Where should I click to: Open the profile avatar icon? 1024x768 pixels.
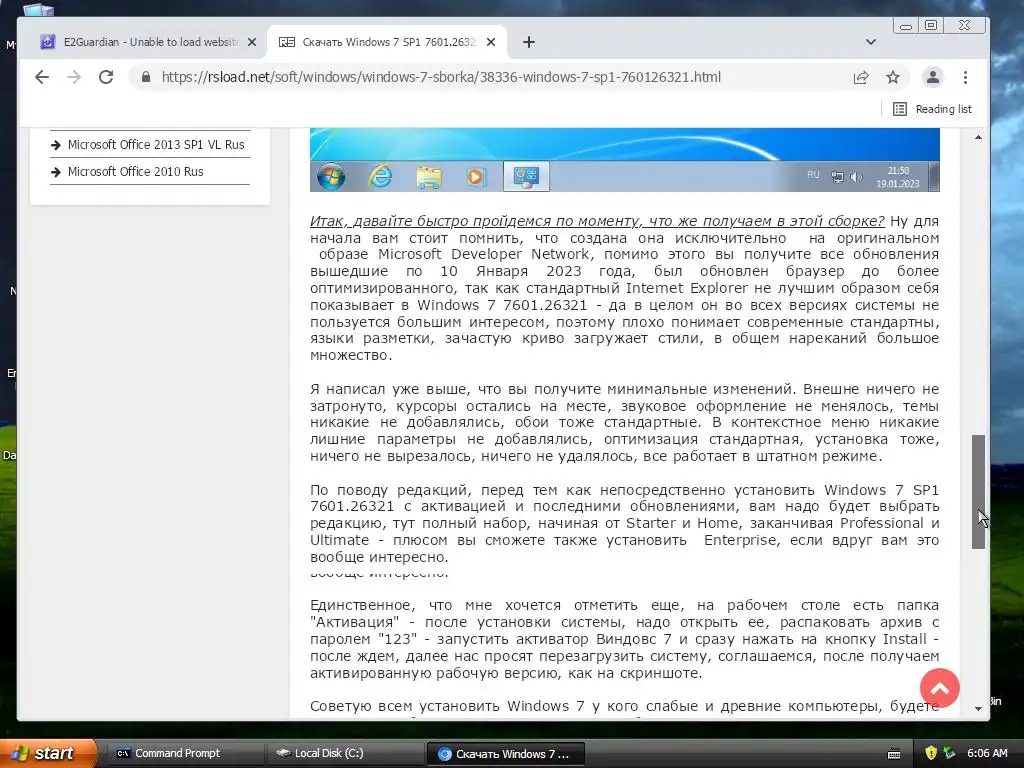coord(933,77)
